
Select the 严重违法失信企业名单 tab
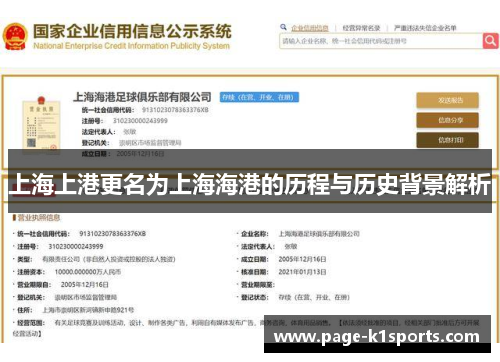[425, 28]
